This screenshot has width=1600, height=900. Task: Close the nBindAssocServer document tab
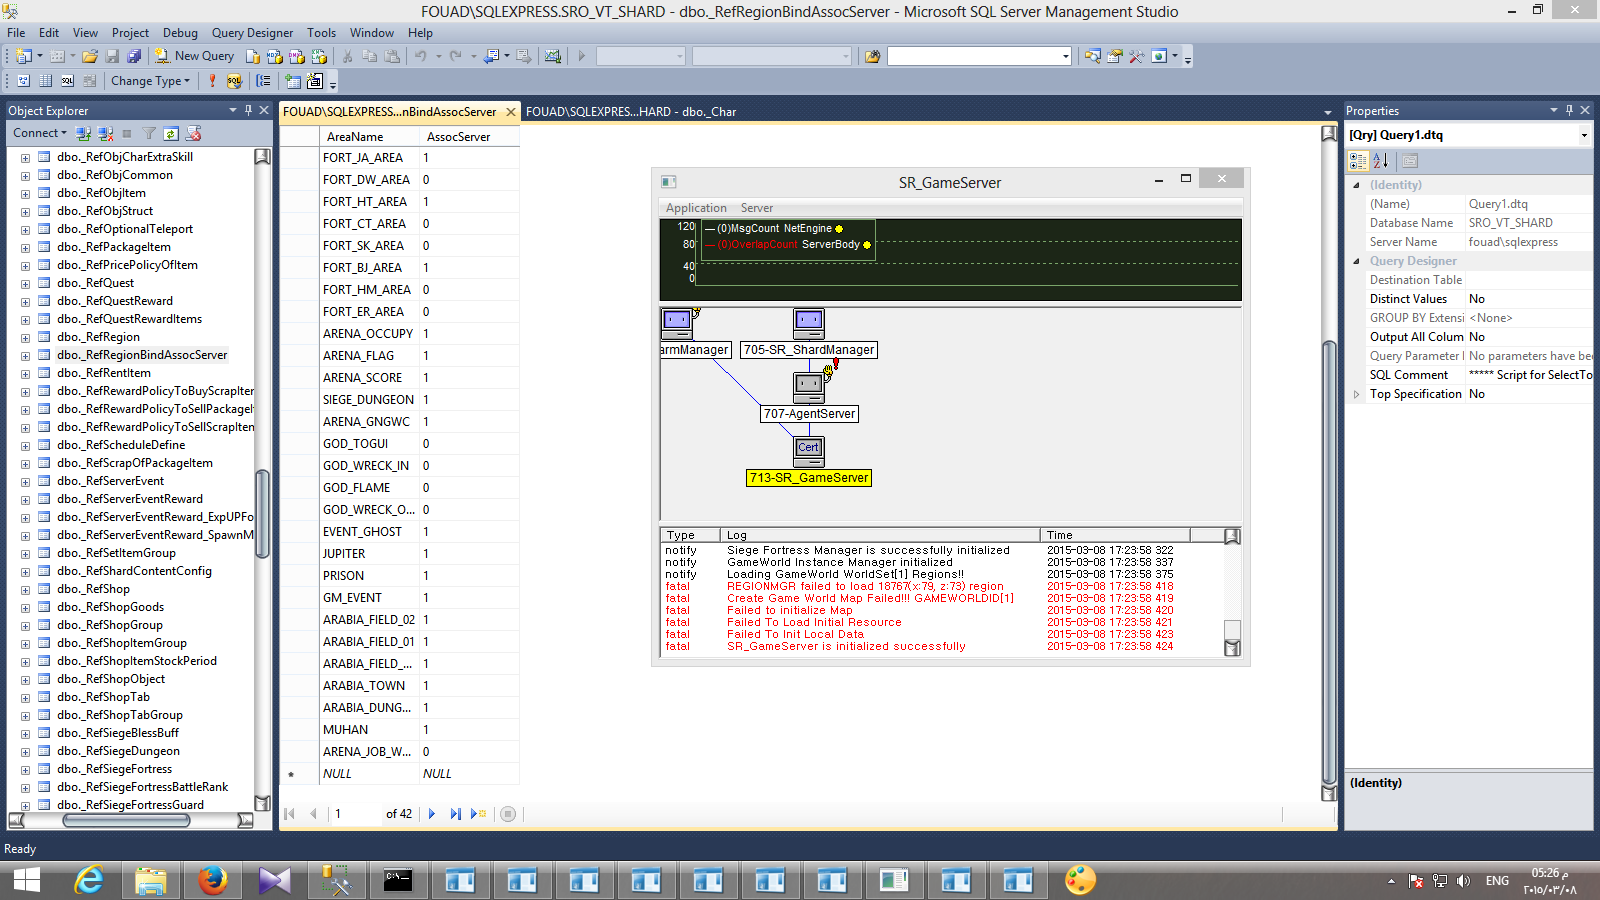(x=511, y=112)
